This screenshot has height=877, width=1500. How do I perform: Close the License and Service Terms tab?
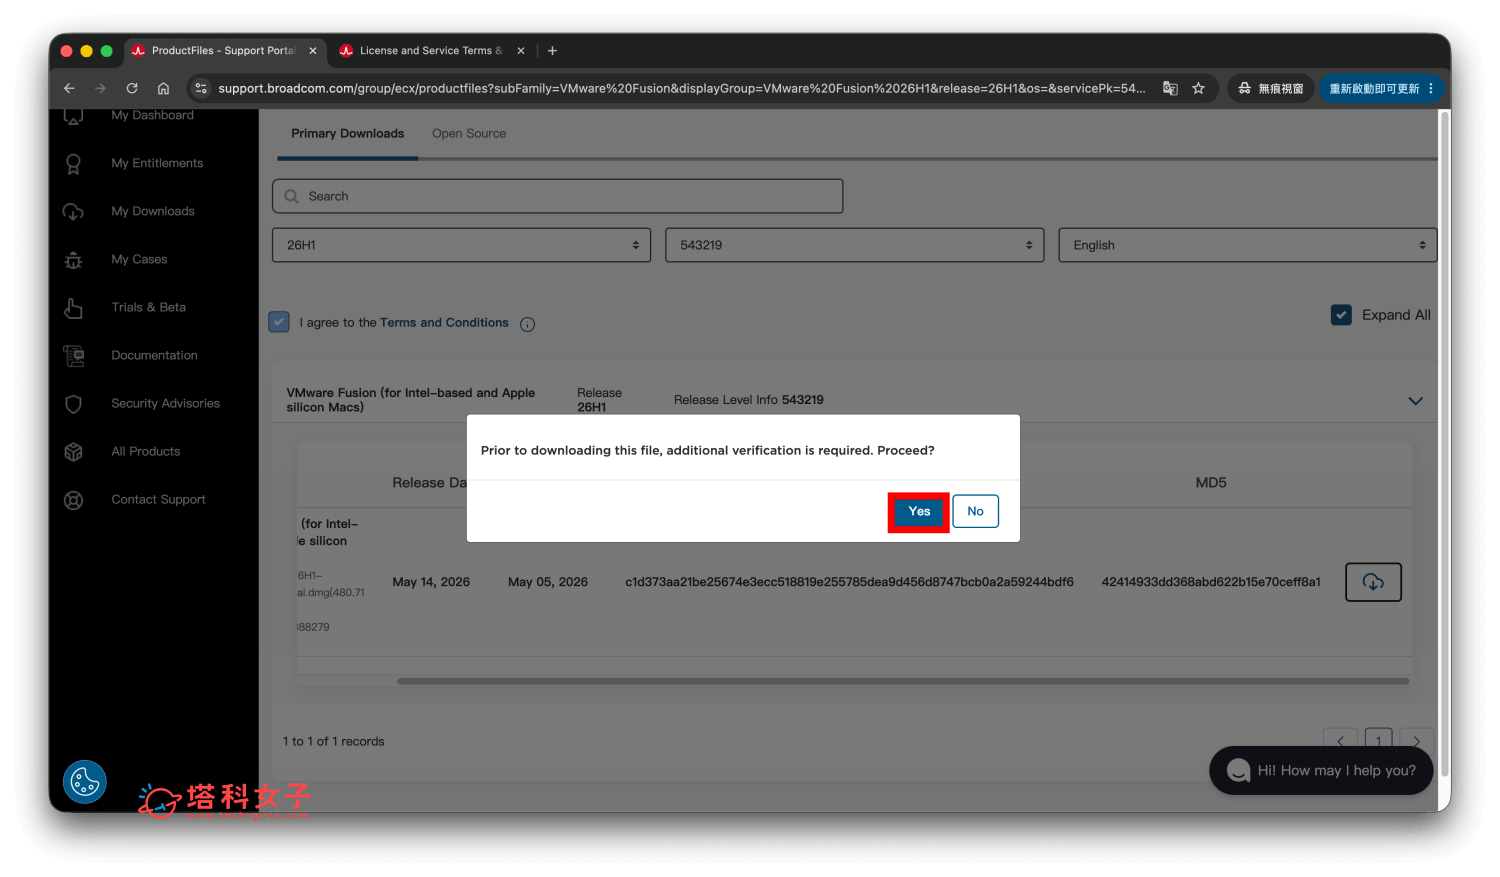tap(521, 50)
